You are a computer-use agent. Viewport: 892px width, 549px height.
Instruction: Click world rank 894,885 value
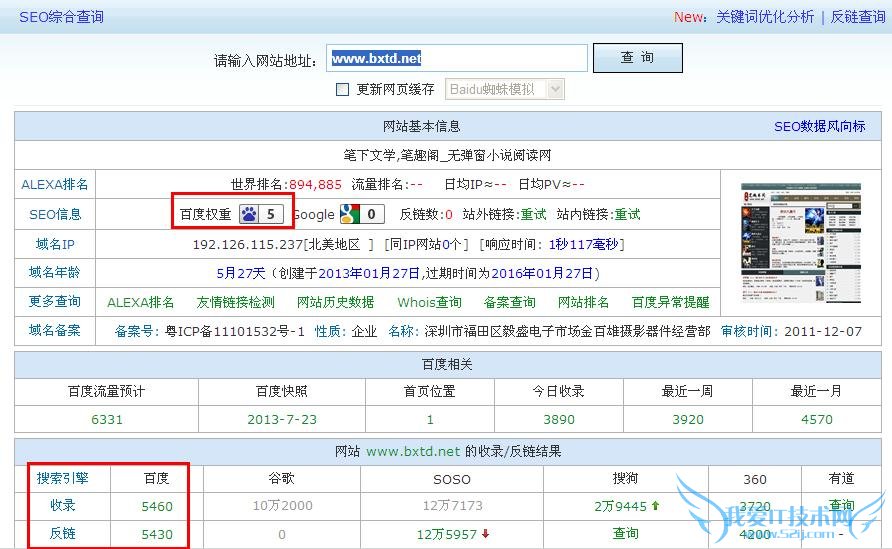pos(315,184)
